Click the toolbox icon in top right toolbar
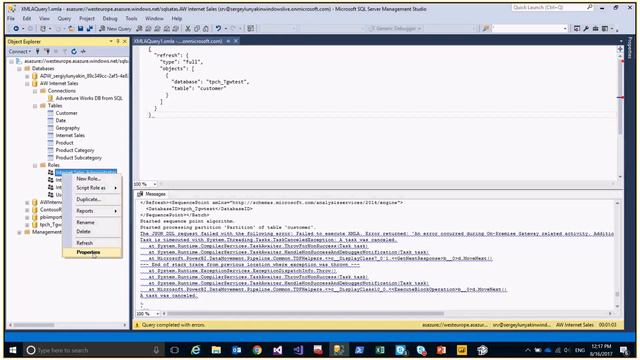Screen dimensions: 640x360 tap(596, 29)
